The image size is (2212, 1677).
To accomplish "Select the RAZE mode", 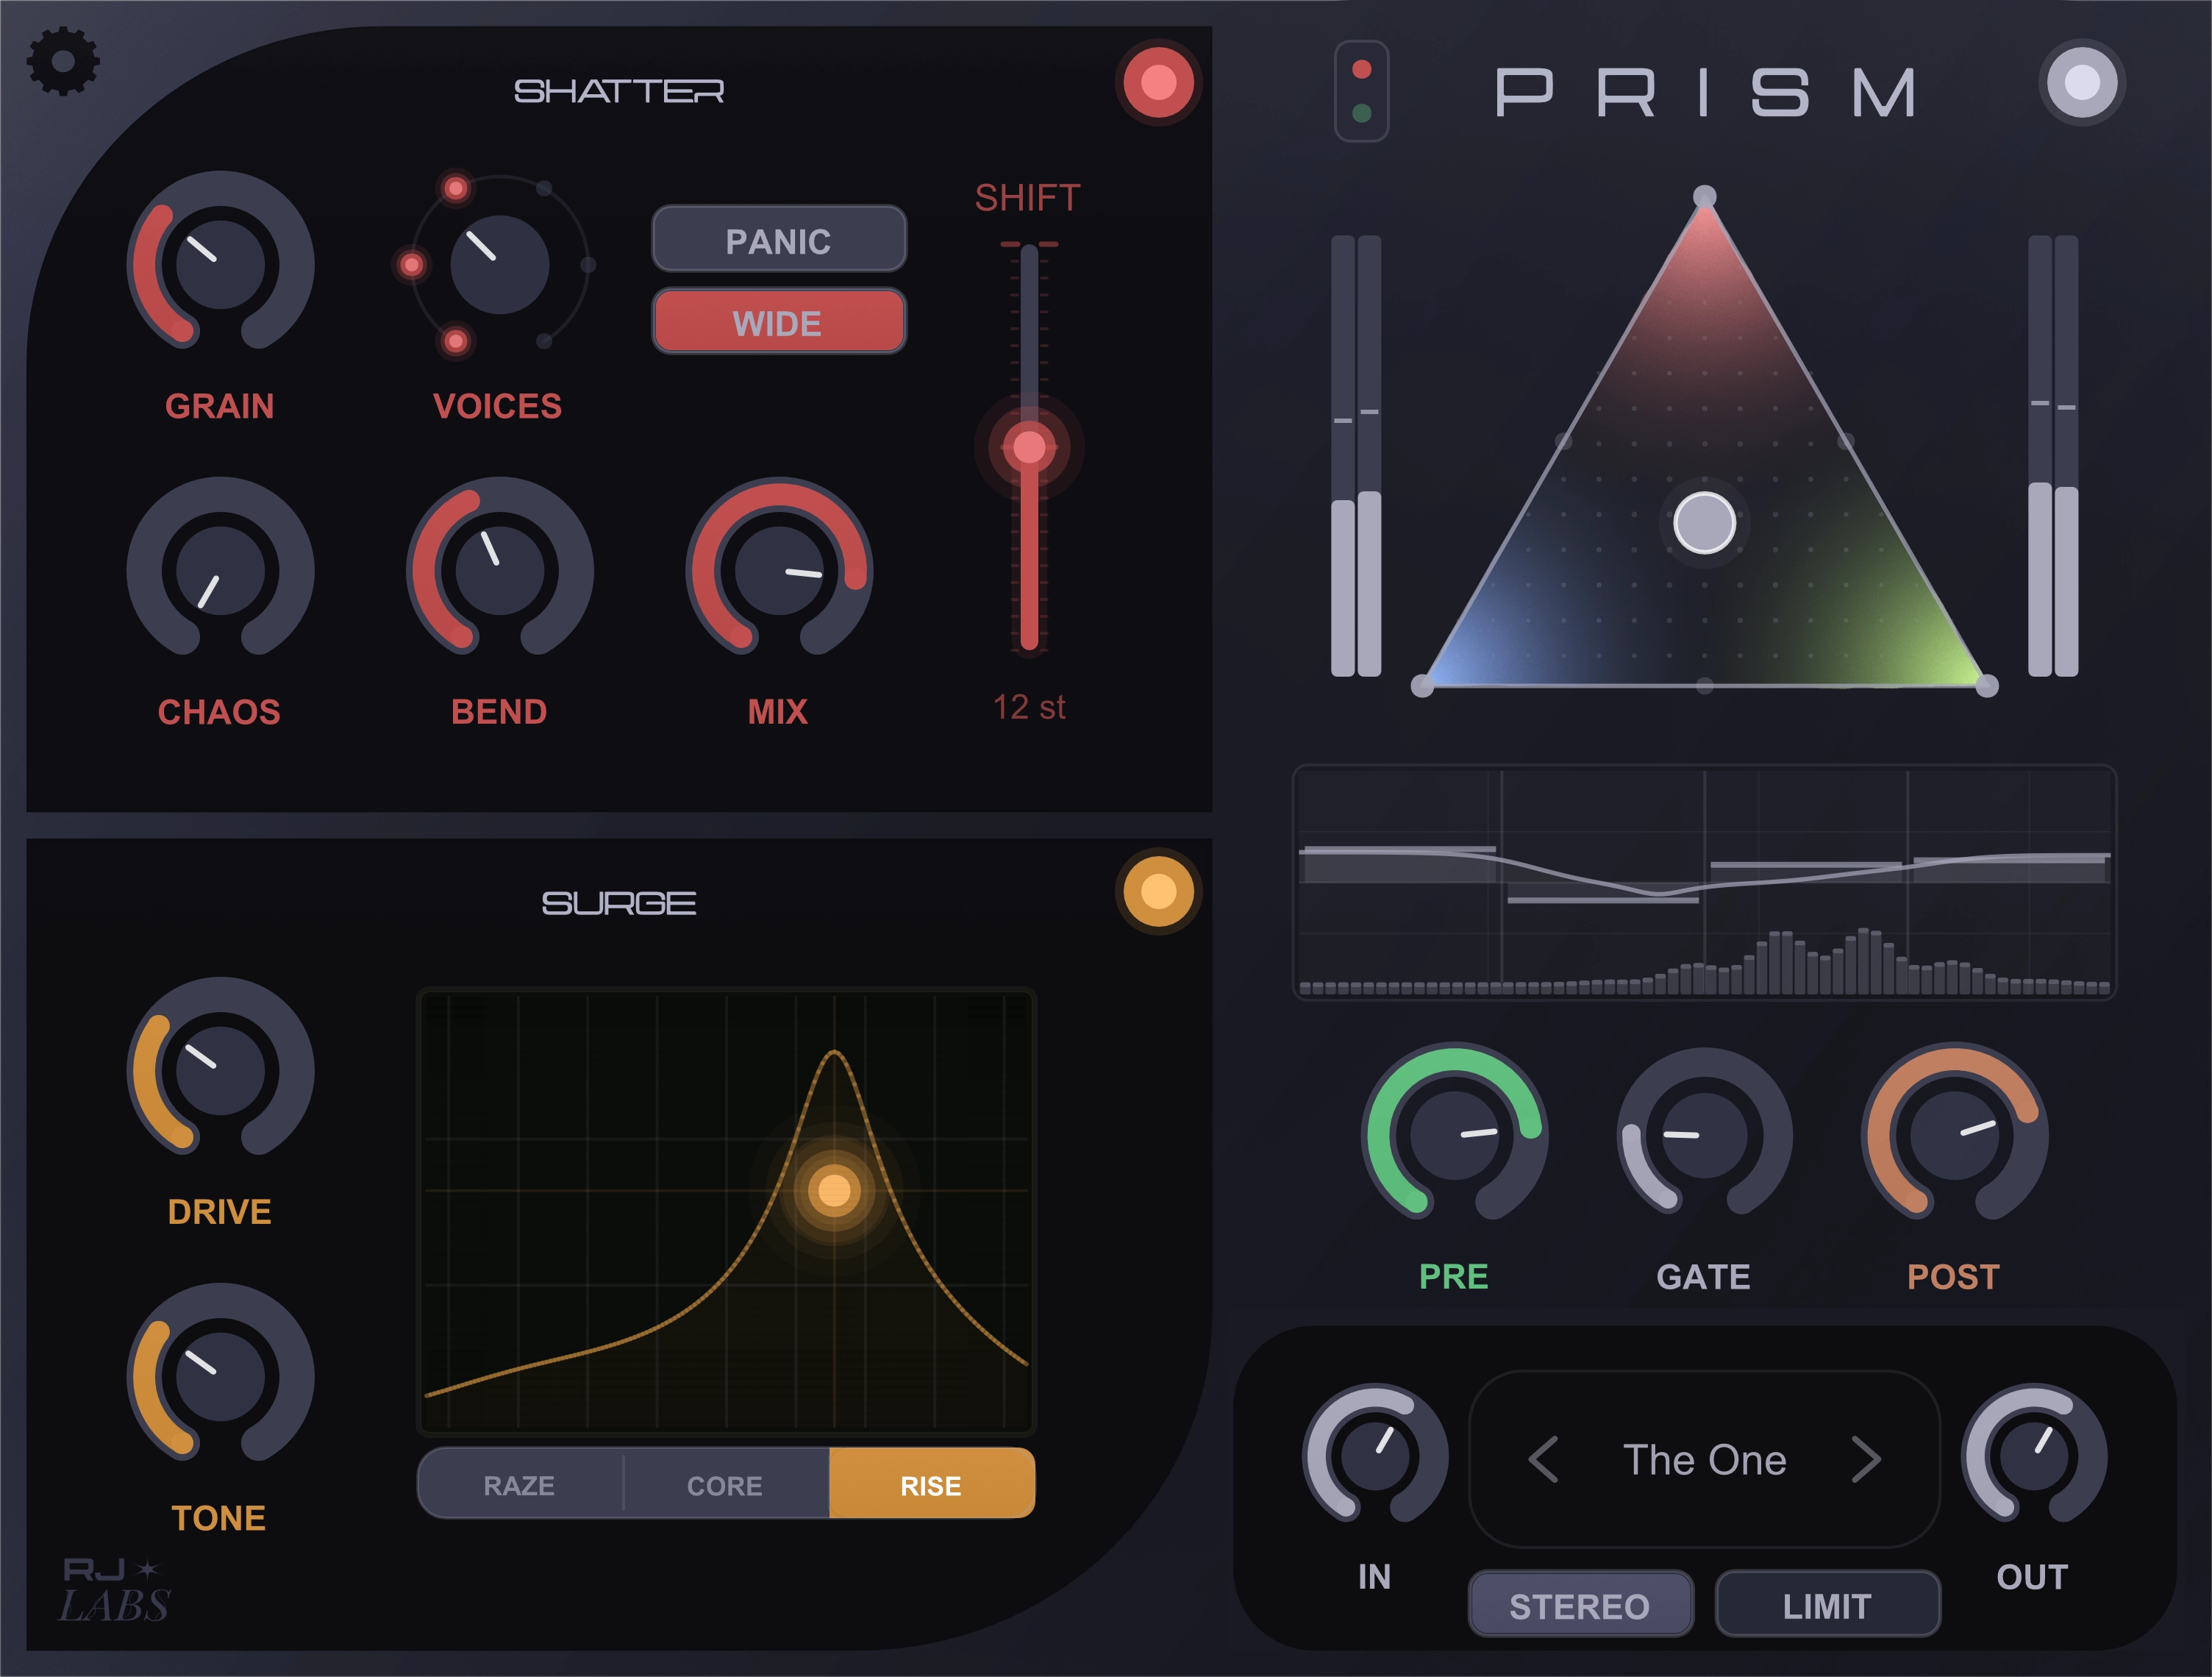I will (x=519, y=1486).
